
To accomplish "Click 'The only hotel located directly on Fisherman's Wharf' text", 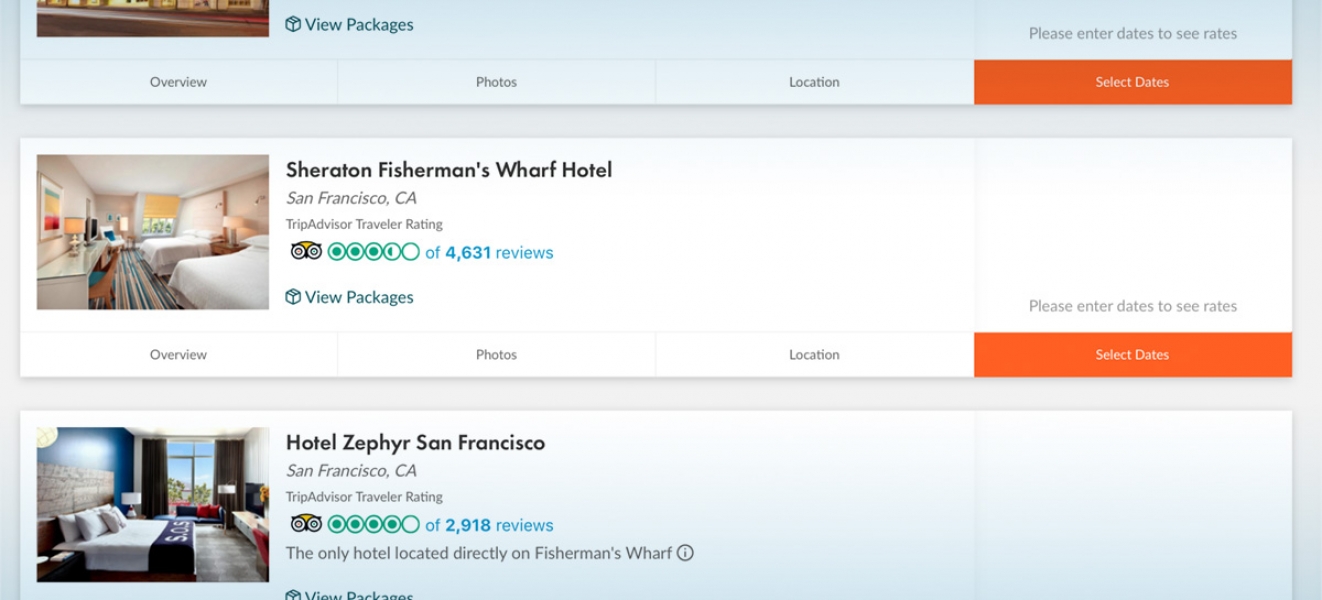I will 479,553.
